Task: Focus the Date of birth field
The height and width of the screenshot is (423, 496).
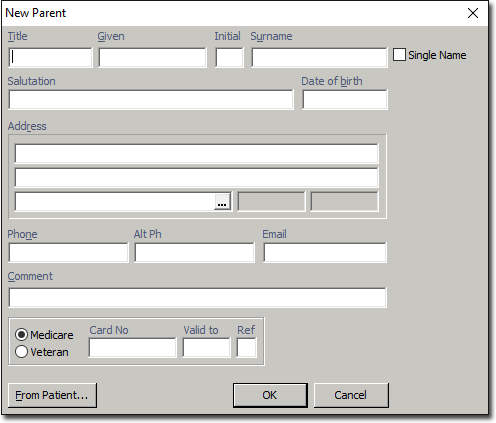Action: (x=345, y=99)
